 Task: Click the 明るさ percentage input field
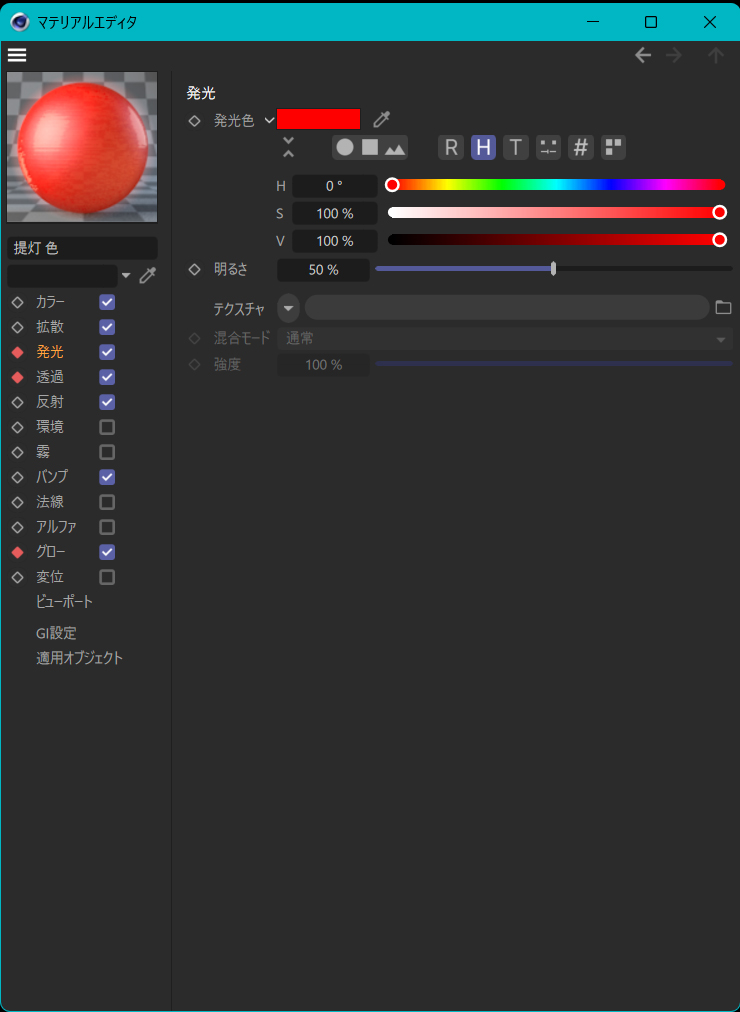(x=323, y=270)
